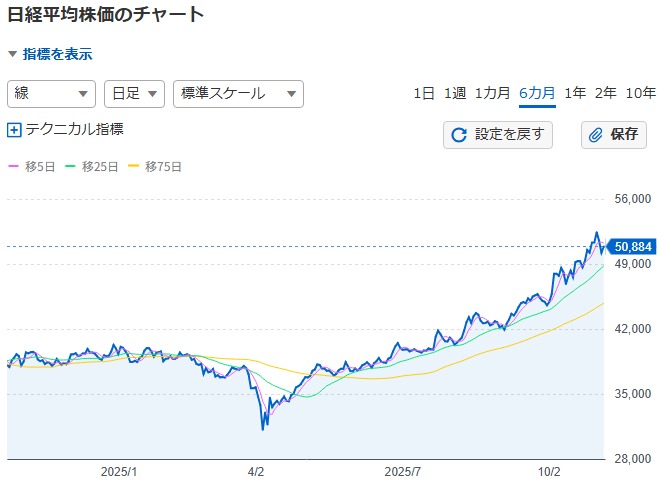Click the pink 移5日 legend line
This screenshot has width=668, height=484.
coord(14,166)
